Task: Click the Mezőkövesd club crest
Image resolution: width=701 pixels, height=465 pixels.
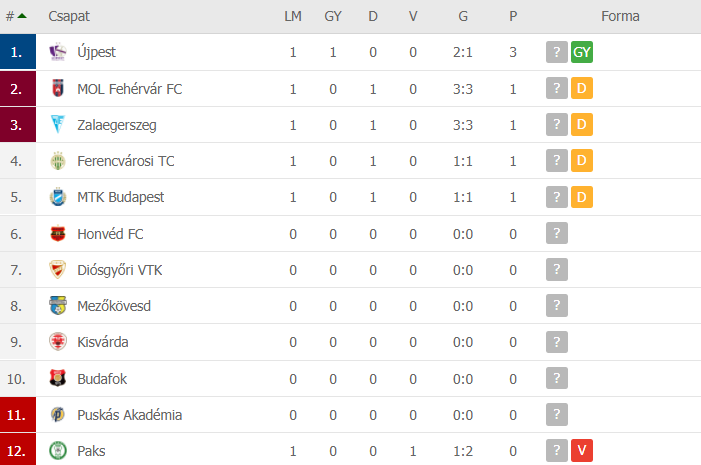Action: coord(58,306)
